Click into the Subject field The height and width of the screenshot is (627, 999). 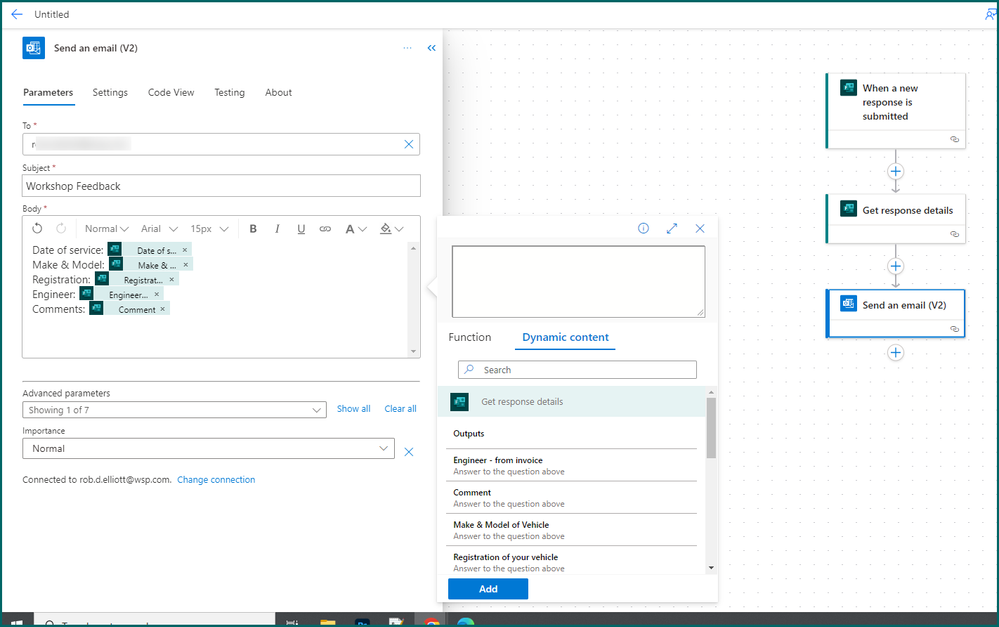pos(221,186)
